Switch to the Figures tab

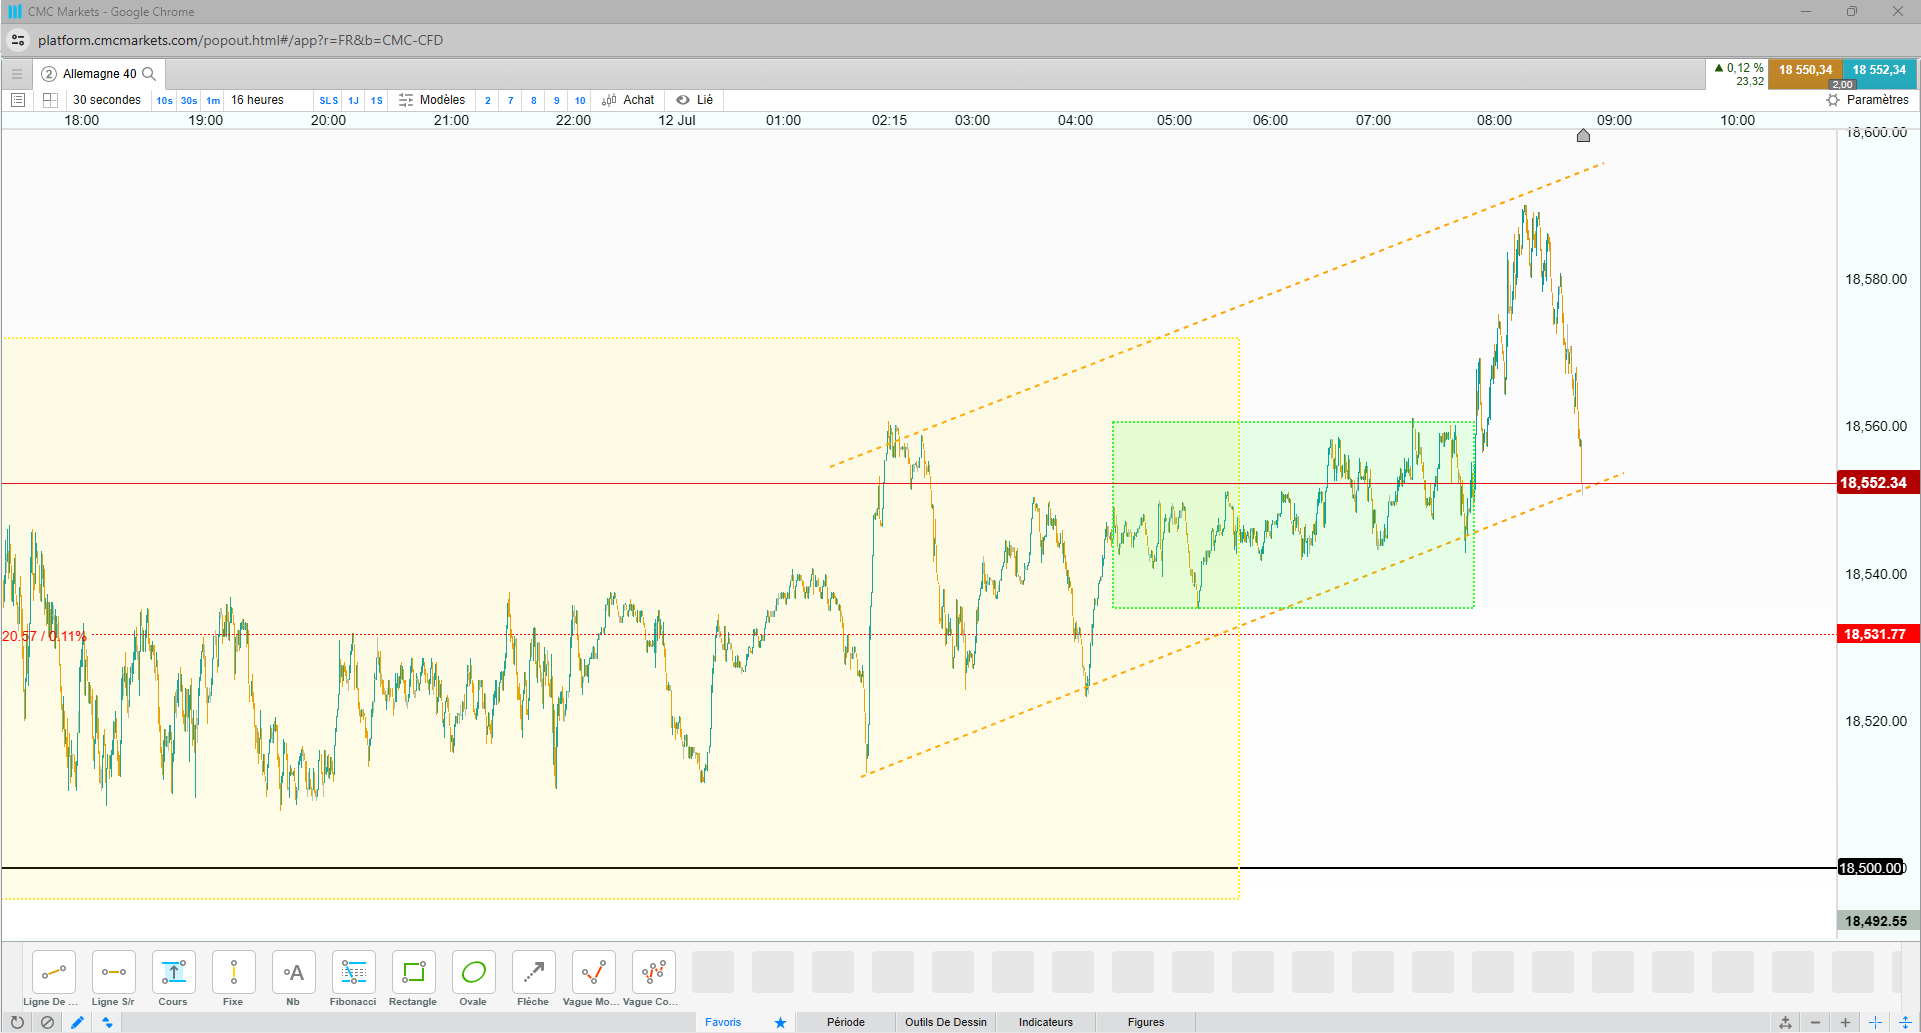(x=1146, y=1022)
